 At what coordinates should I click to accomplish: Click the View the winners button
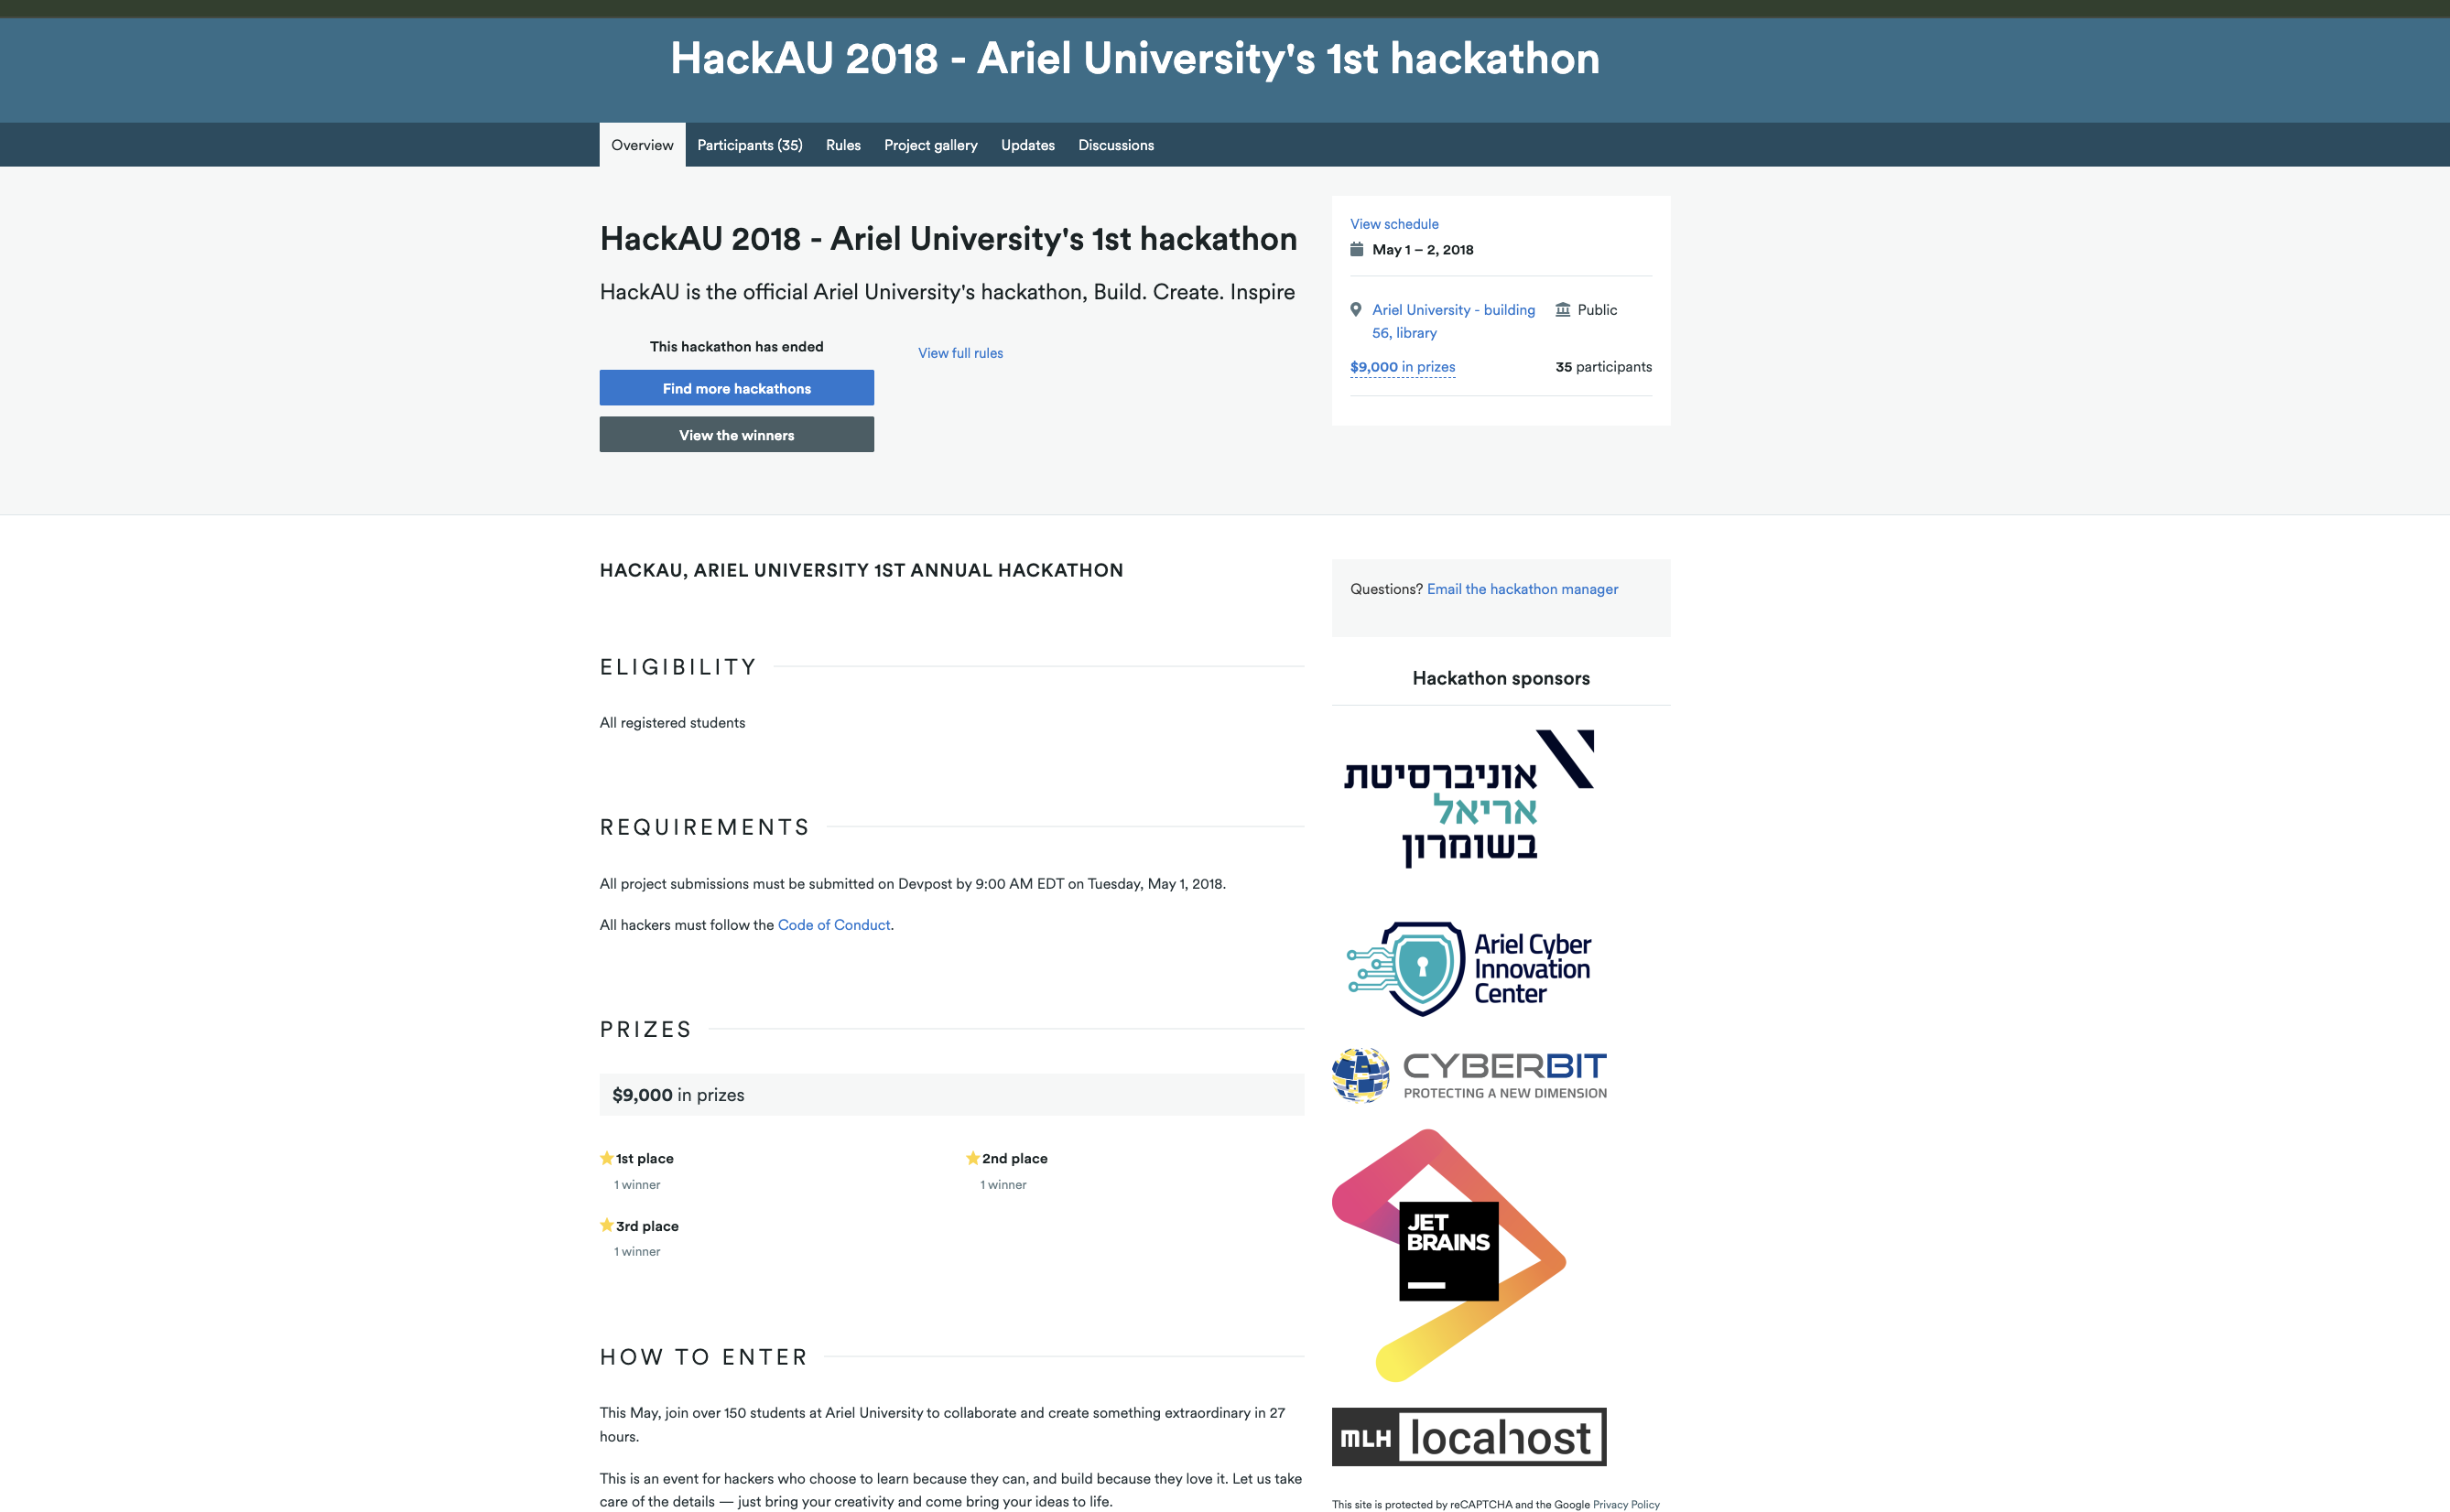736,434
